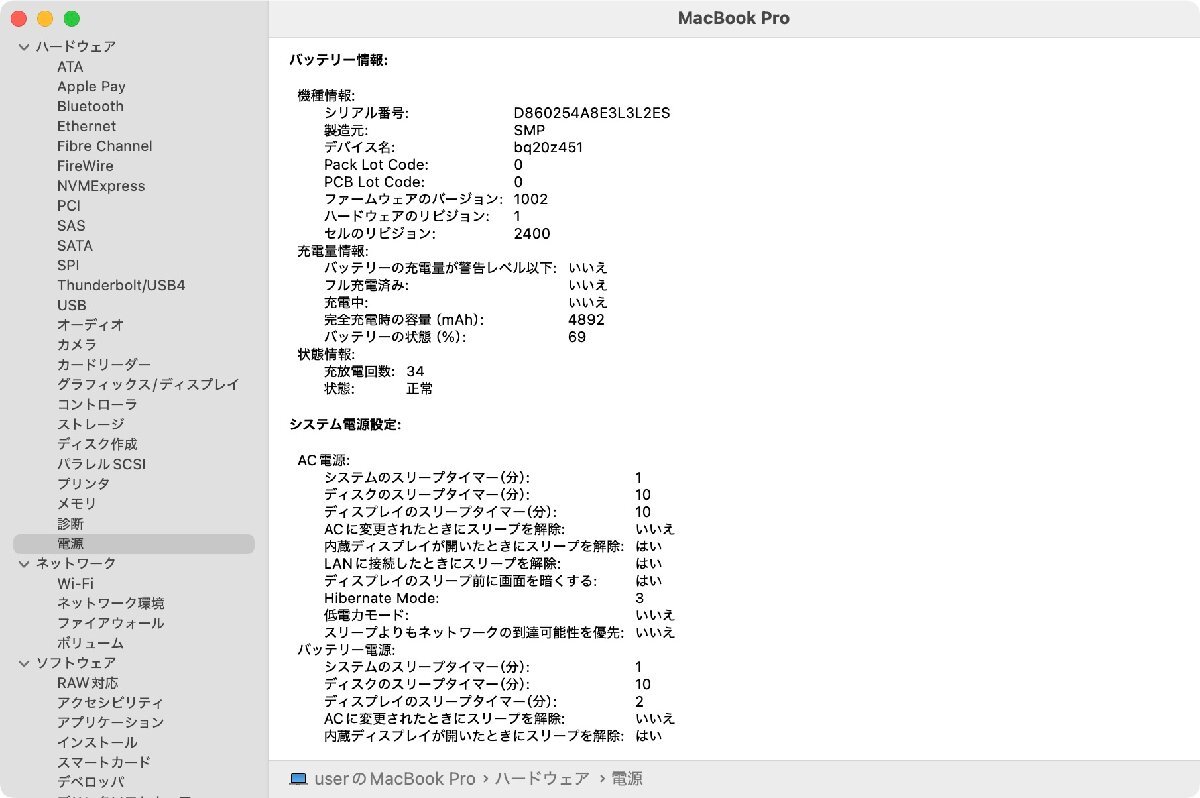Open the カードリーダー entry
Viewport: 1200px width, 798px height.
click(104, 365)
